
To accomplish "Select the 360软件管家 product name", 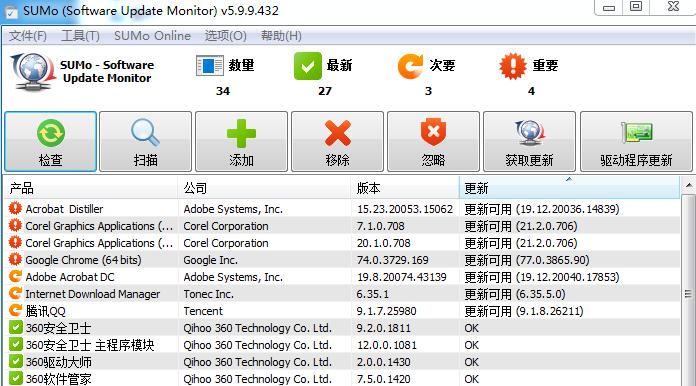I will tap(59, 379).
